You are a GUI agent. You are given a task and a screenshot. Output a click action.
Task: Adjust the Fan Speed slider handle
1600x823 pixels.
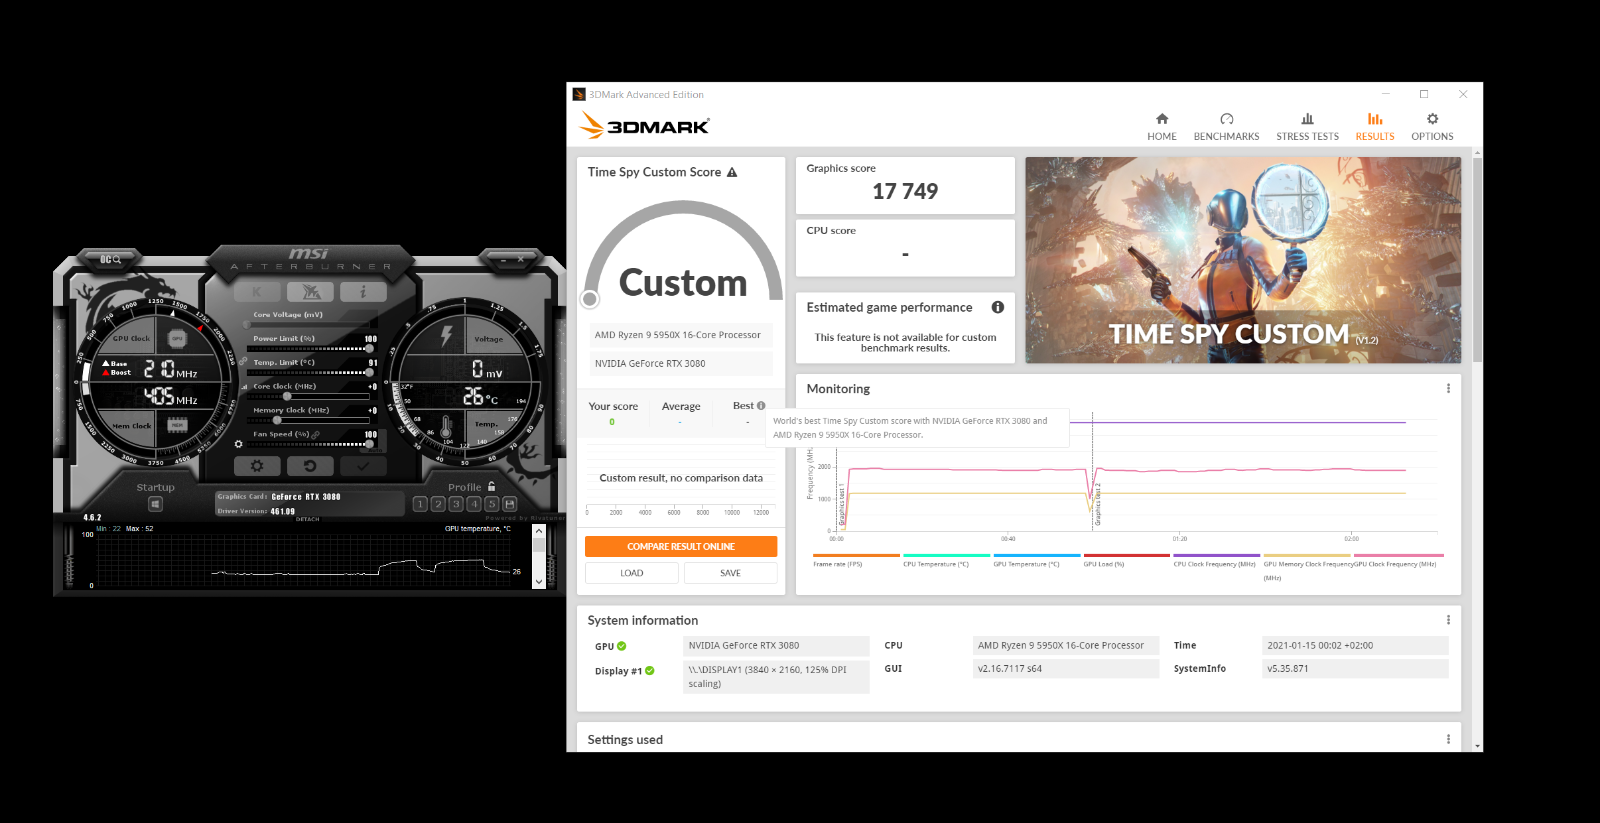(x=370, y=444)
